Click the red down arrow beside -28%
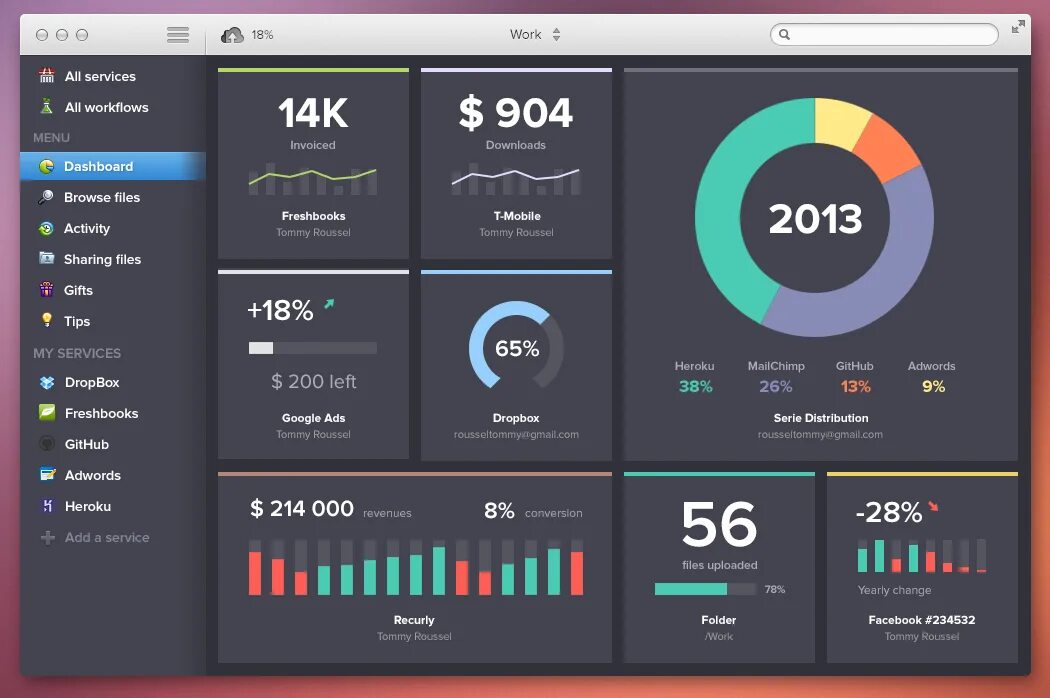This screenshot has width=1050, height=698. (933, 506)
